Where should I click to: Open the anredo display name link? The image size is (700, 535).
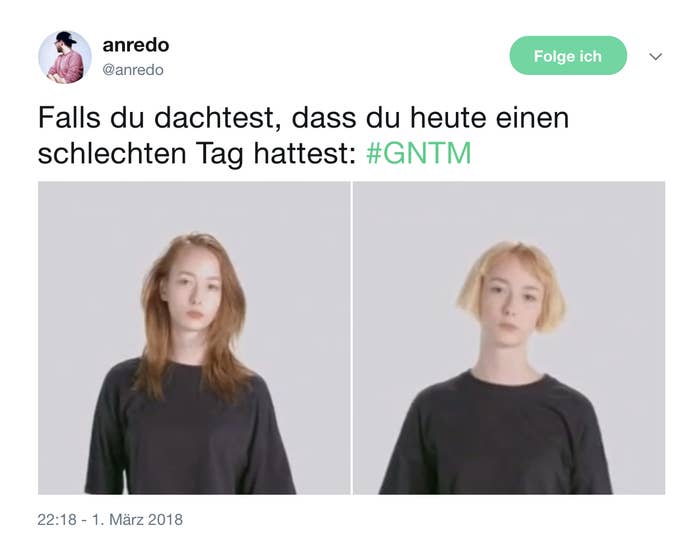pyautogui.click(x=136, y=45)
